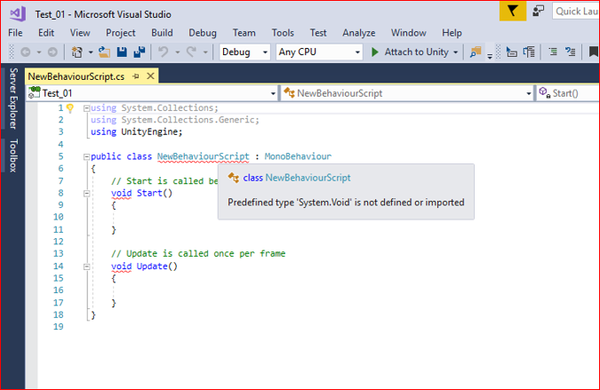Image resolution: width=600 pixels, height=390 pixels.
Task: Close the NewBehaviourScript.cs tab
Action: [151, 76]
